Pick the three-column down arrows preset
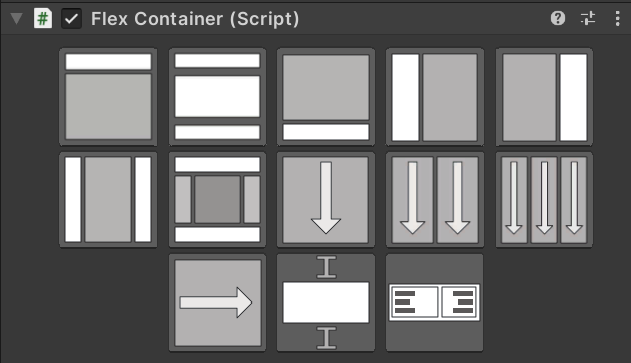The image size is (631, 363). pyautogui.click(x=544, y=200)
